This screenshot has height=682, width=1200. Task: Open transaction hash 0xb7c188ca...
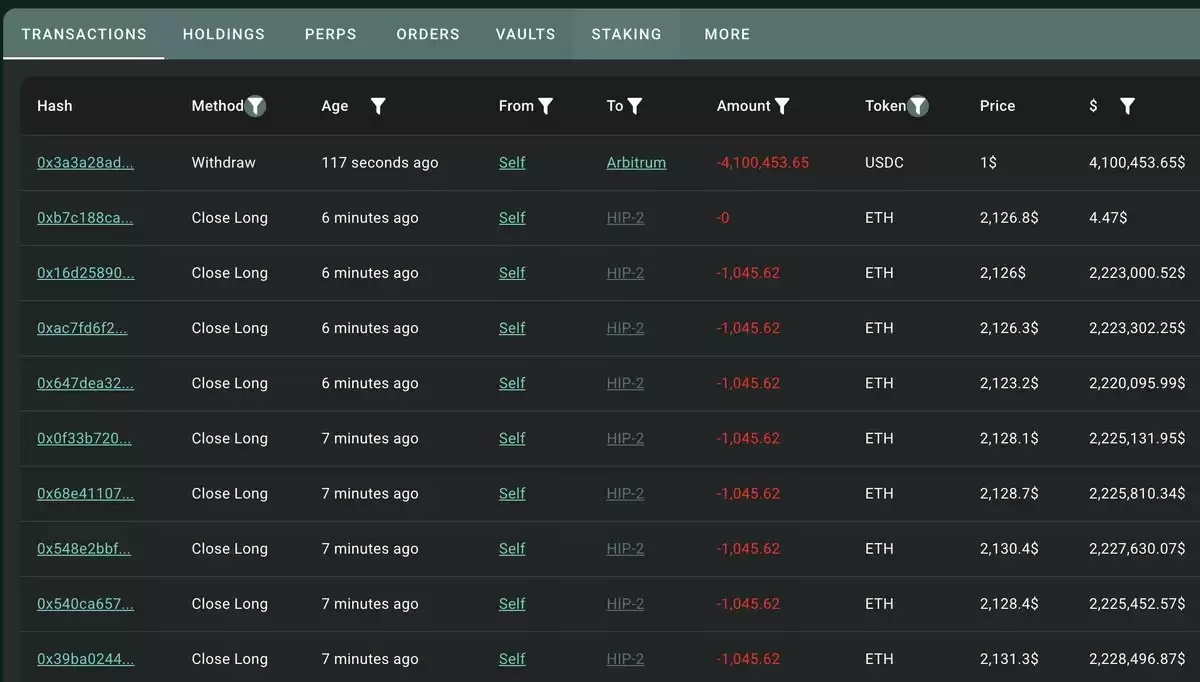[85, 218]
